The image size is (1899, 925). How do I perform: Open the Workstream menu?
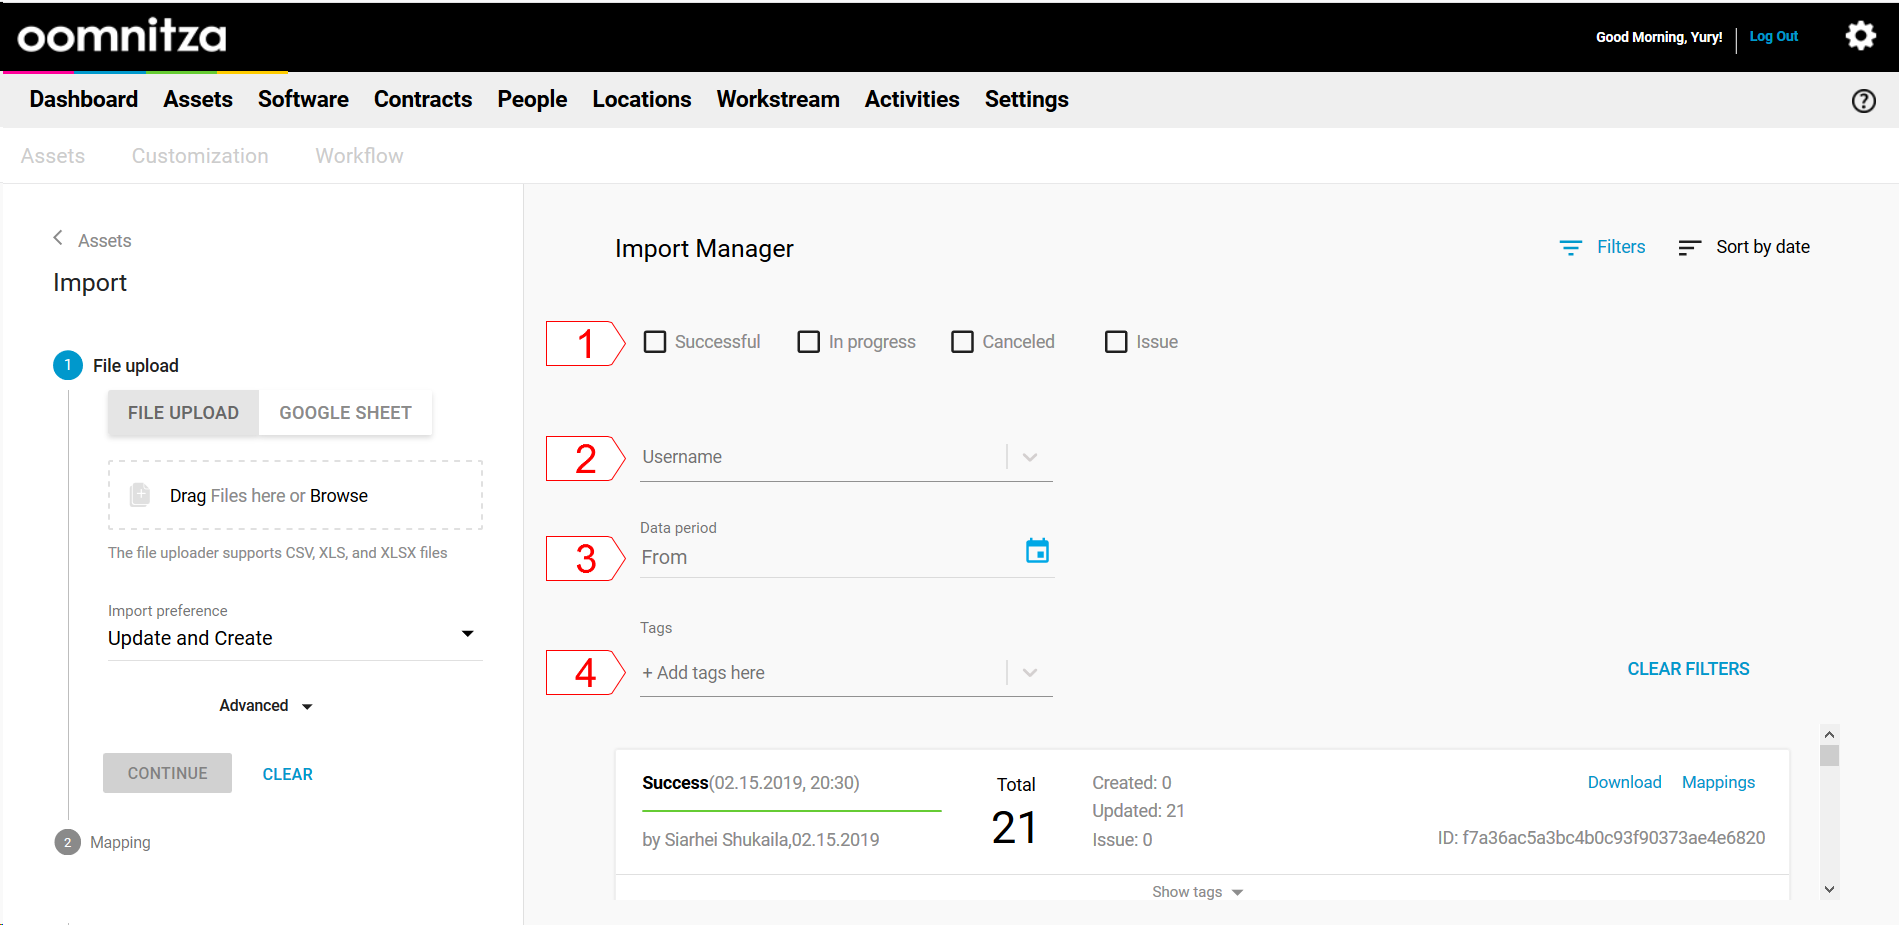click(x=777, y=99)
